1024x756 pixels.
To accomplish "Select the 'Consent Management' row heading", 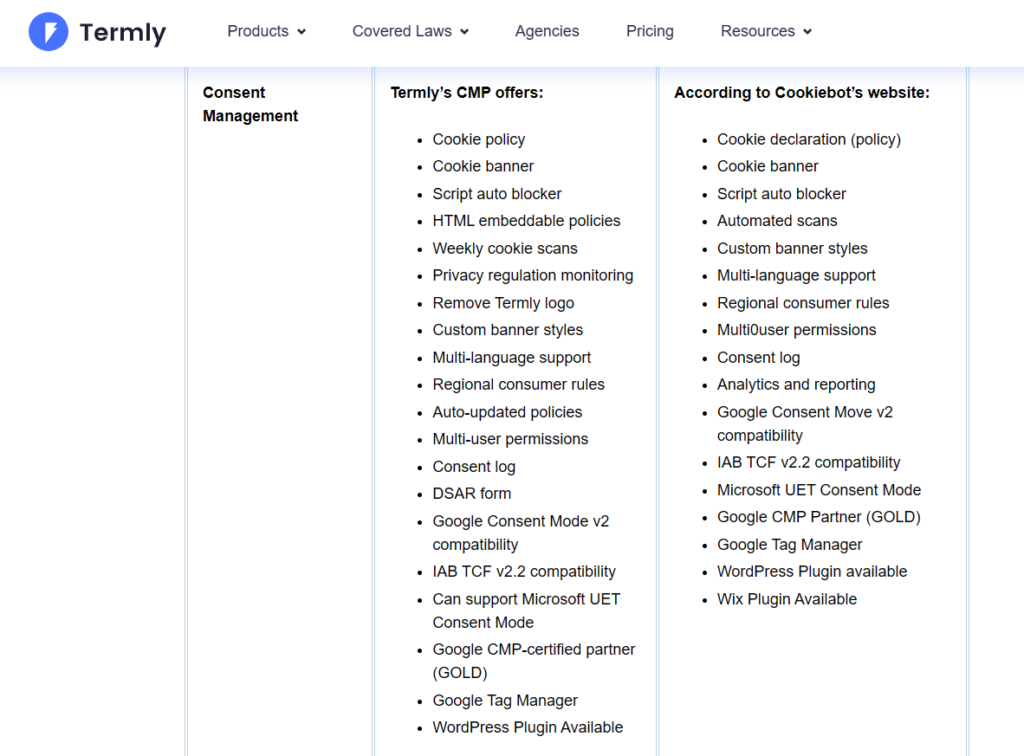I will pyautogui.click(x=250, y=104).
